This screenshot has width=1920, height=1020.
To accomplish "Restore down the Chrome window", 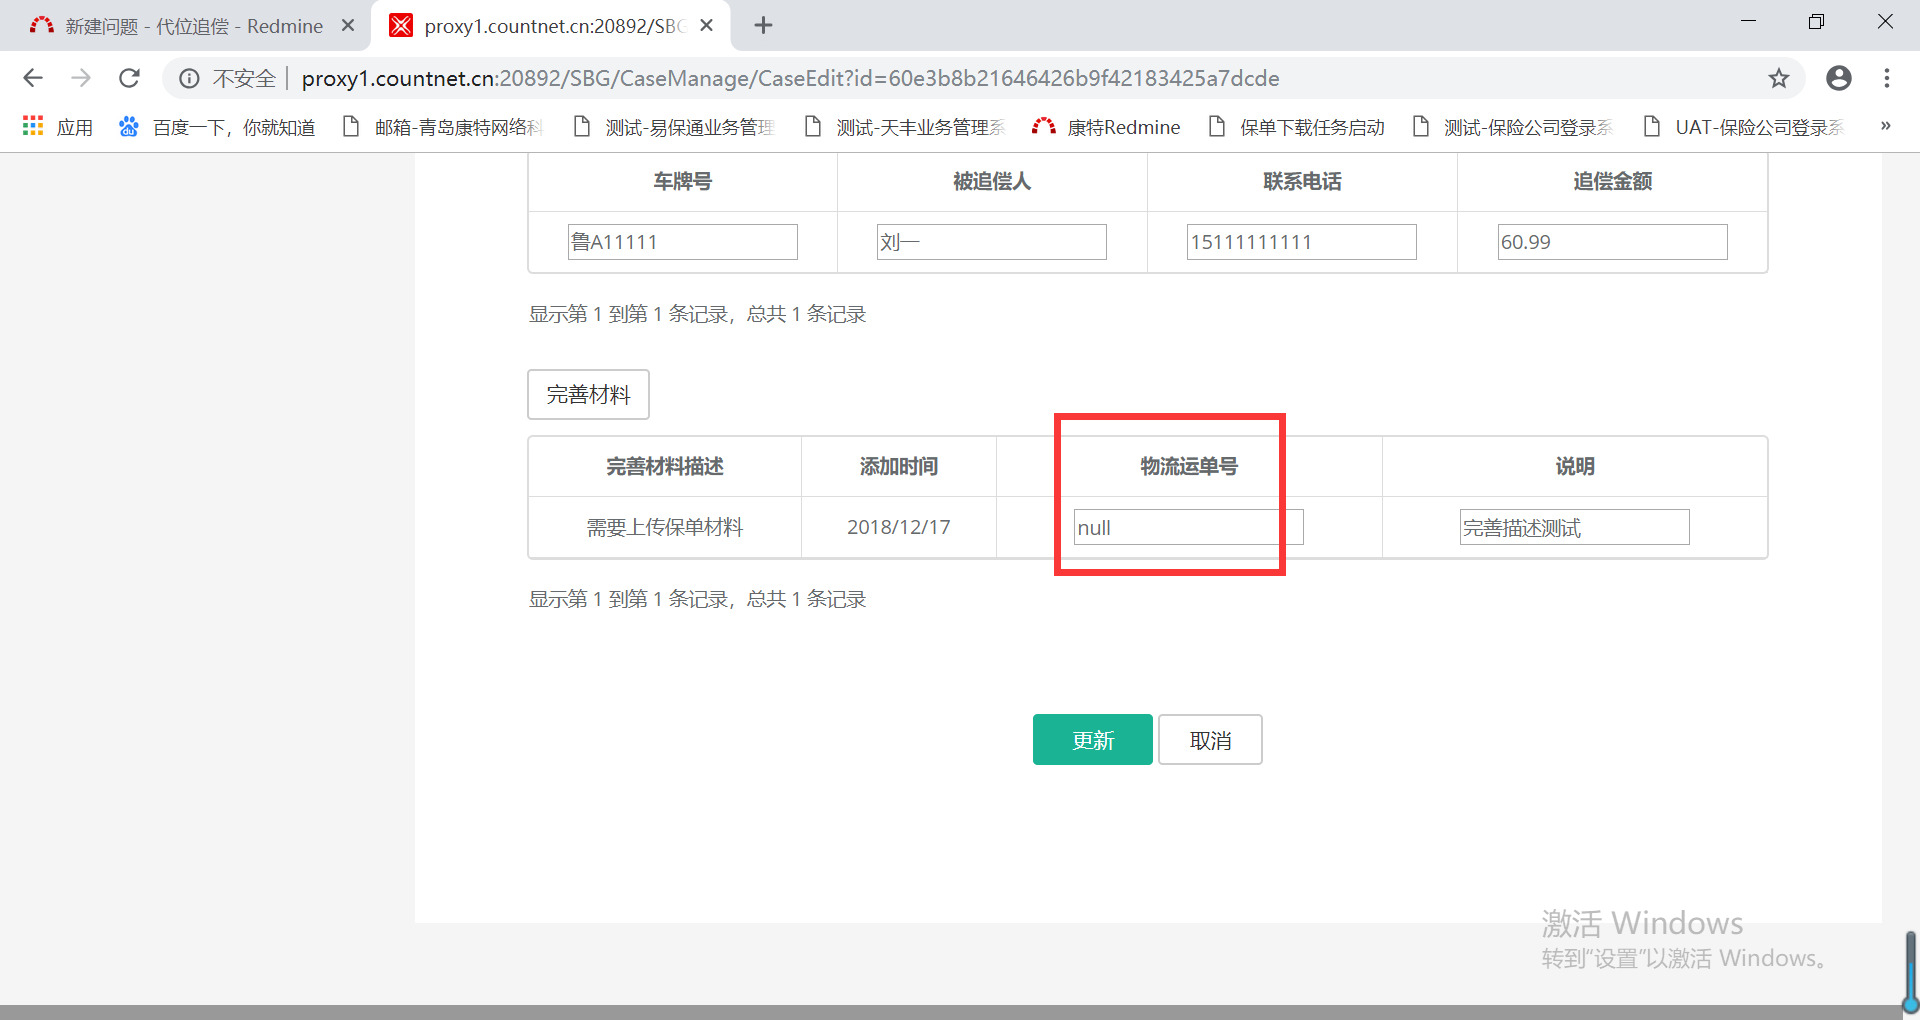I will click(1816, 22).
